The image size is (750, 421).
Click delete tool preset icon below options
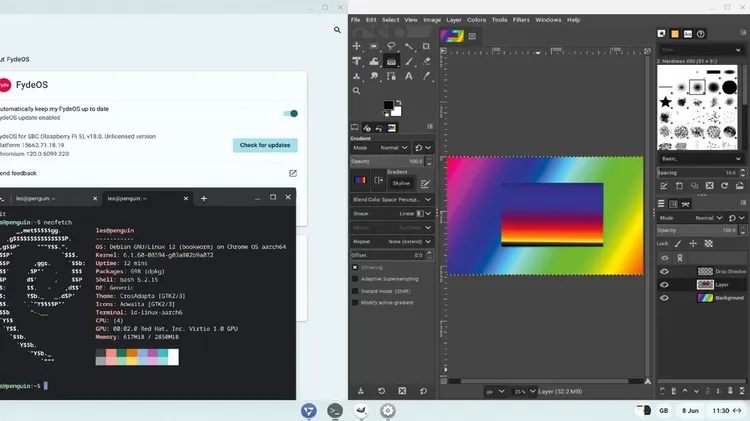[x=402, y=391]
